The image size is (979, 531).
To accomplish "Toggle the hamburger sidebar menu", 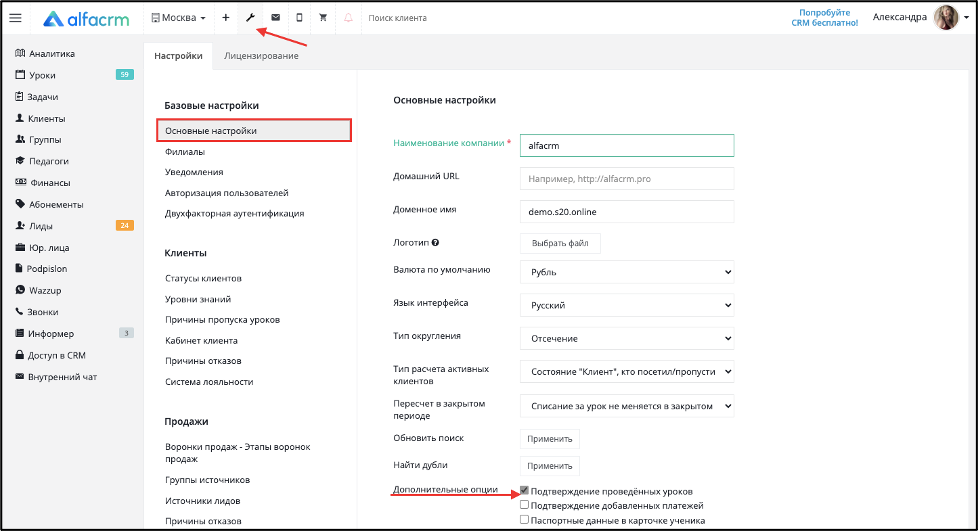I will (x=16, y=17).
